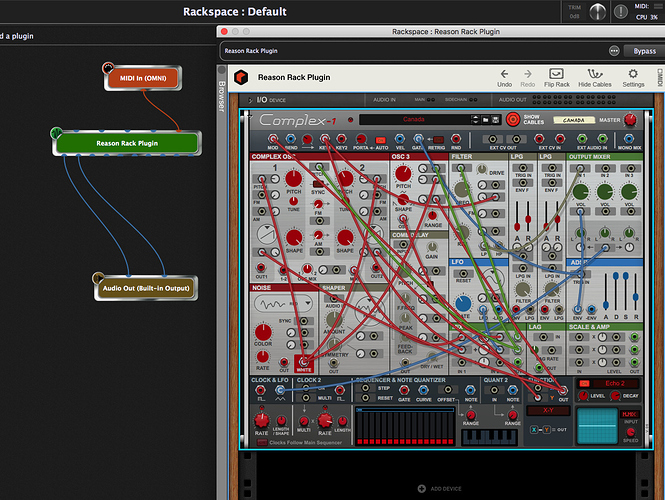Click the Clock & LFO RATE knob
Viewport: 665px width, 500px height.
click(x=261, y=421)
